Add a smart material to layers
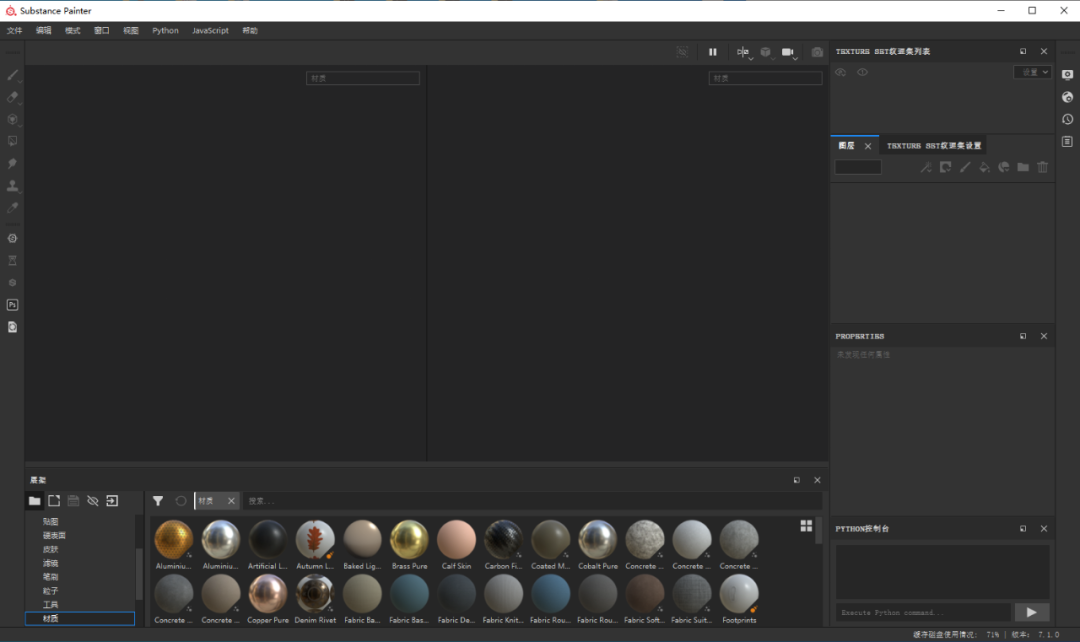This screenshot has width=1080, height=642. coord(1004,167)
